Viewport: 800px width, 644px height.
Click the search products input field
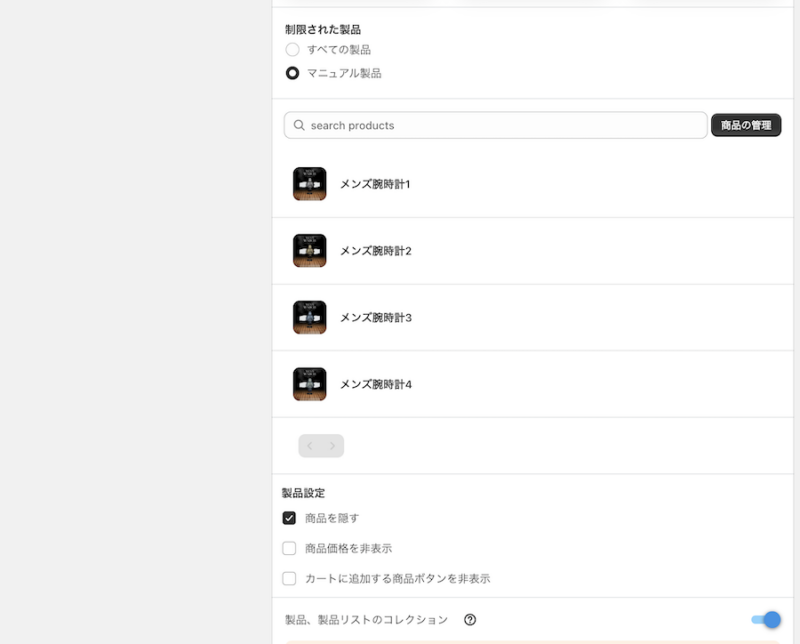pyautogui.click(x=495, y=125)
